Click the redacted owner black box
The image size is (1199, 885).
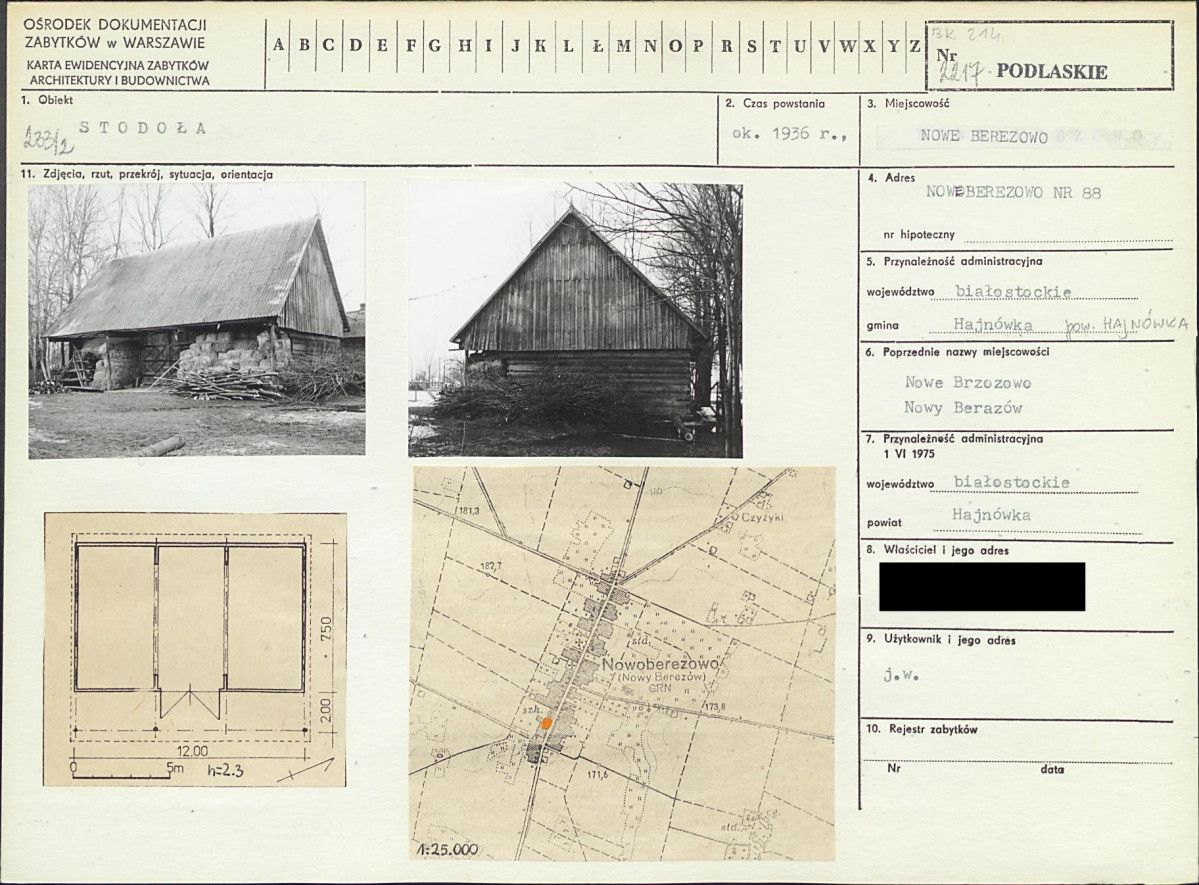pyautogui.click(x=982, y=587)
